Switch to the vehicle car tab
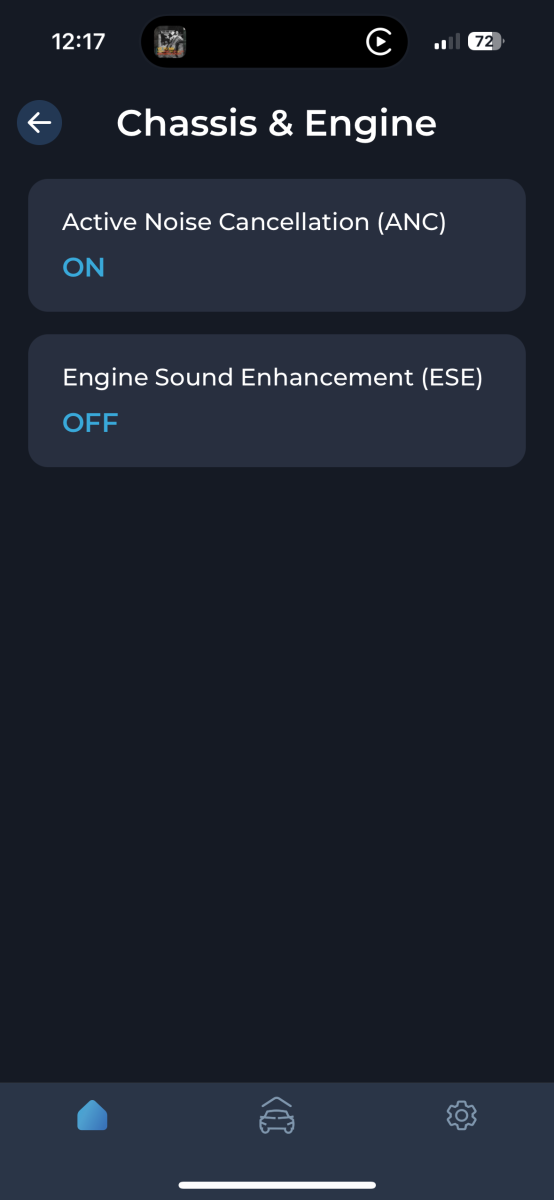This screenshot has width=554, height=1200. (x=277, y=1115)
